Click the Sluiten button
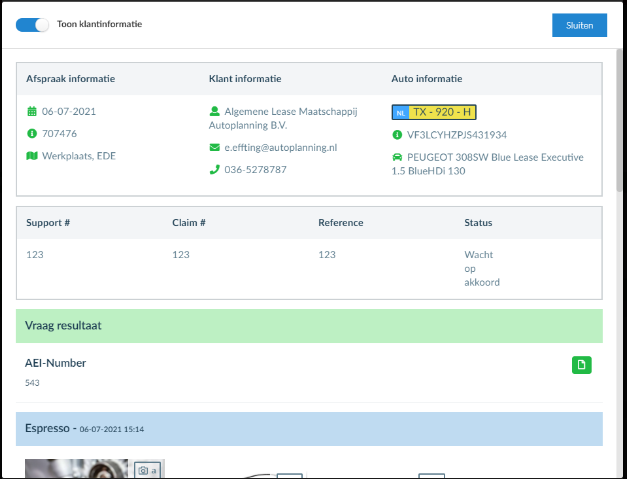627x479 pixels. (x=579, y=25)
